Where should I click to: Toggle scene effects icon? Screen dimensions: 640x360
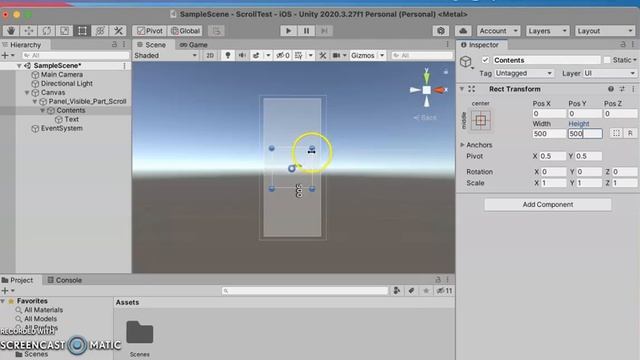(256, 55)
